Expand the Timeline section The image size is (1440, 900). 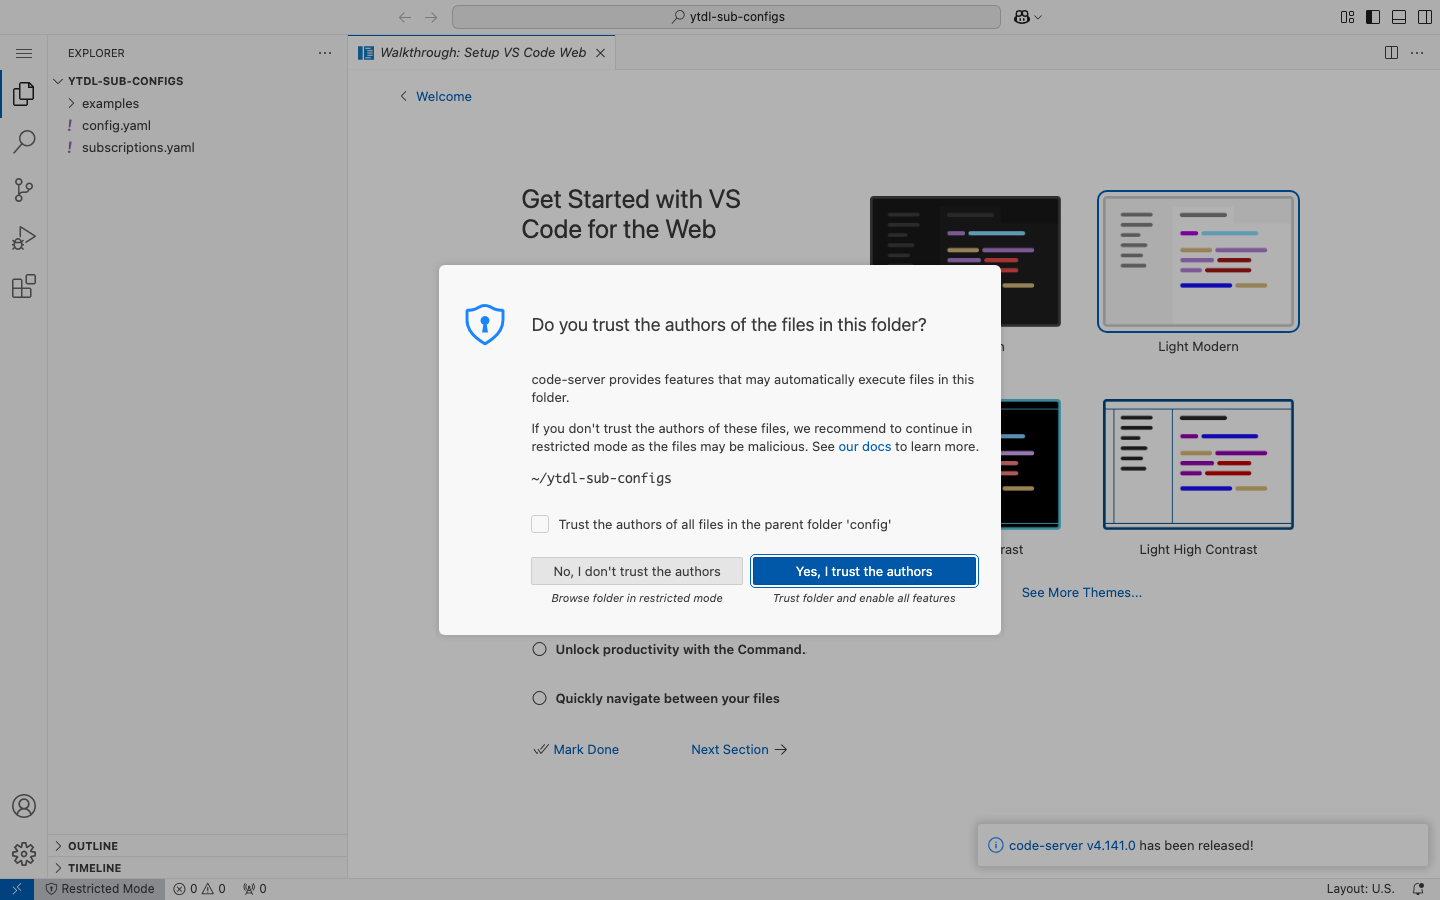click(198, 868)
